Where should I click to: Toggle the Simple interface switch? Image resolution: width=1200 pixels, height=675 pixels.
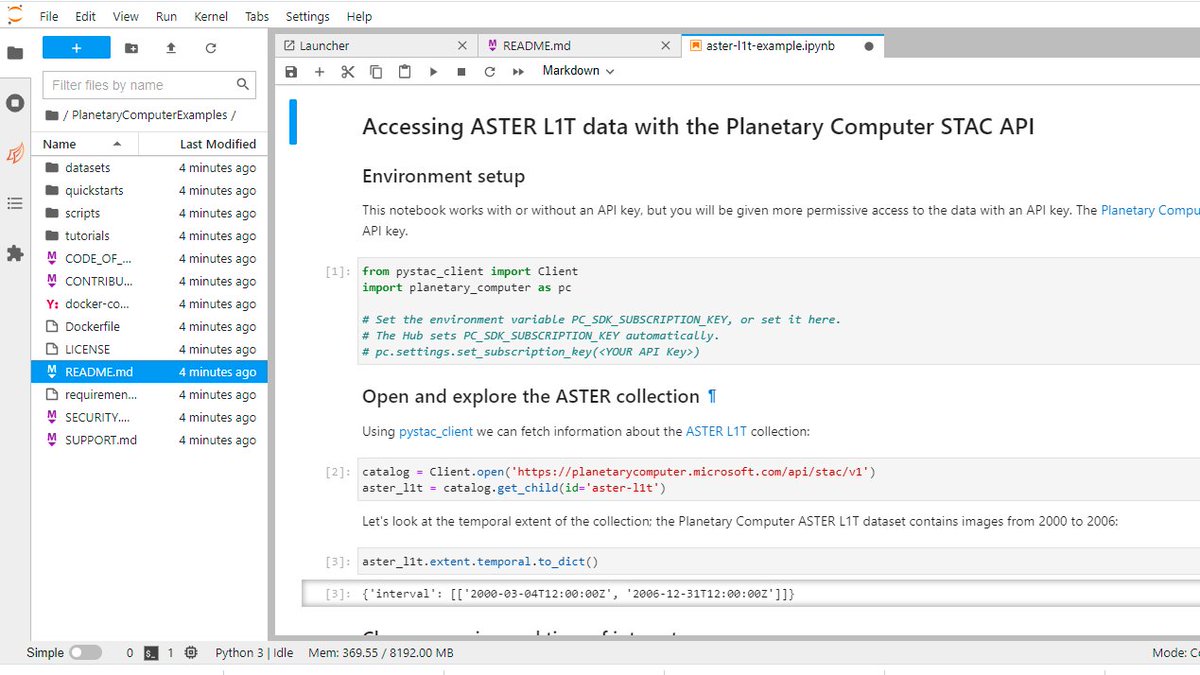86,652
